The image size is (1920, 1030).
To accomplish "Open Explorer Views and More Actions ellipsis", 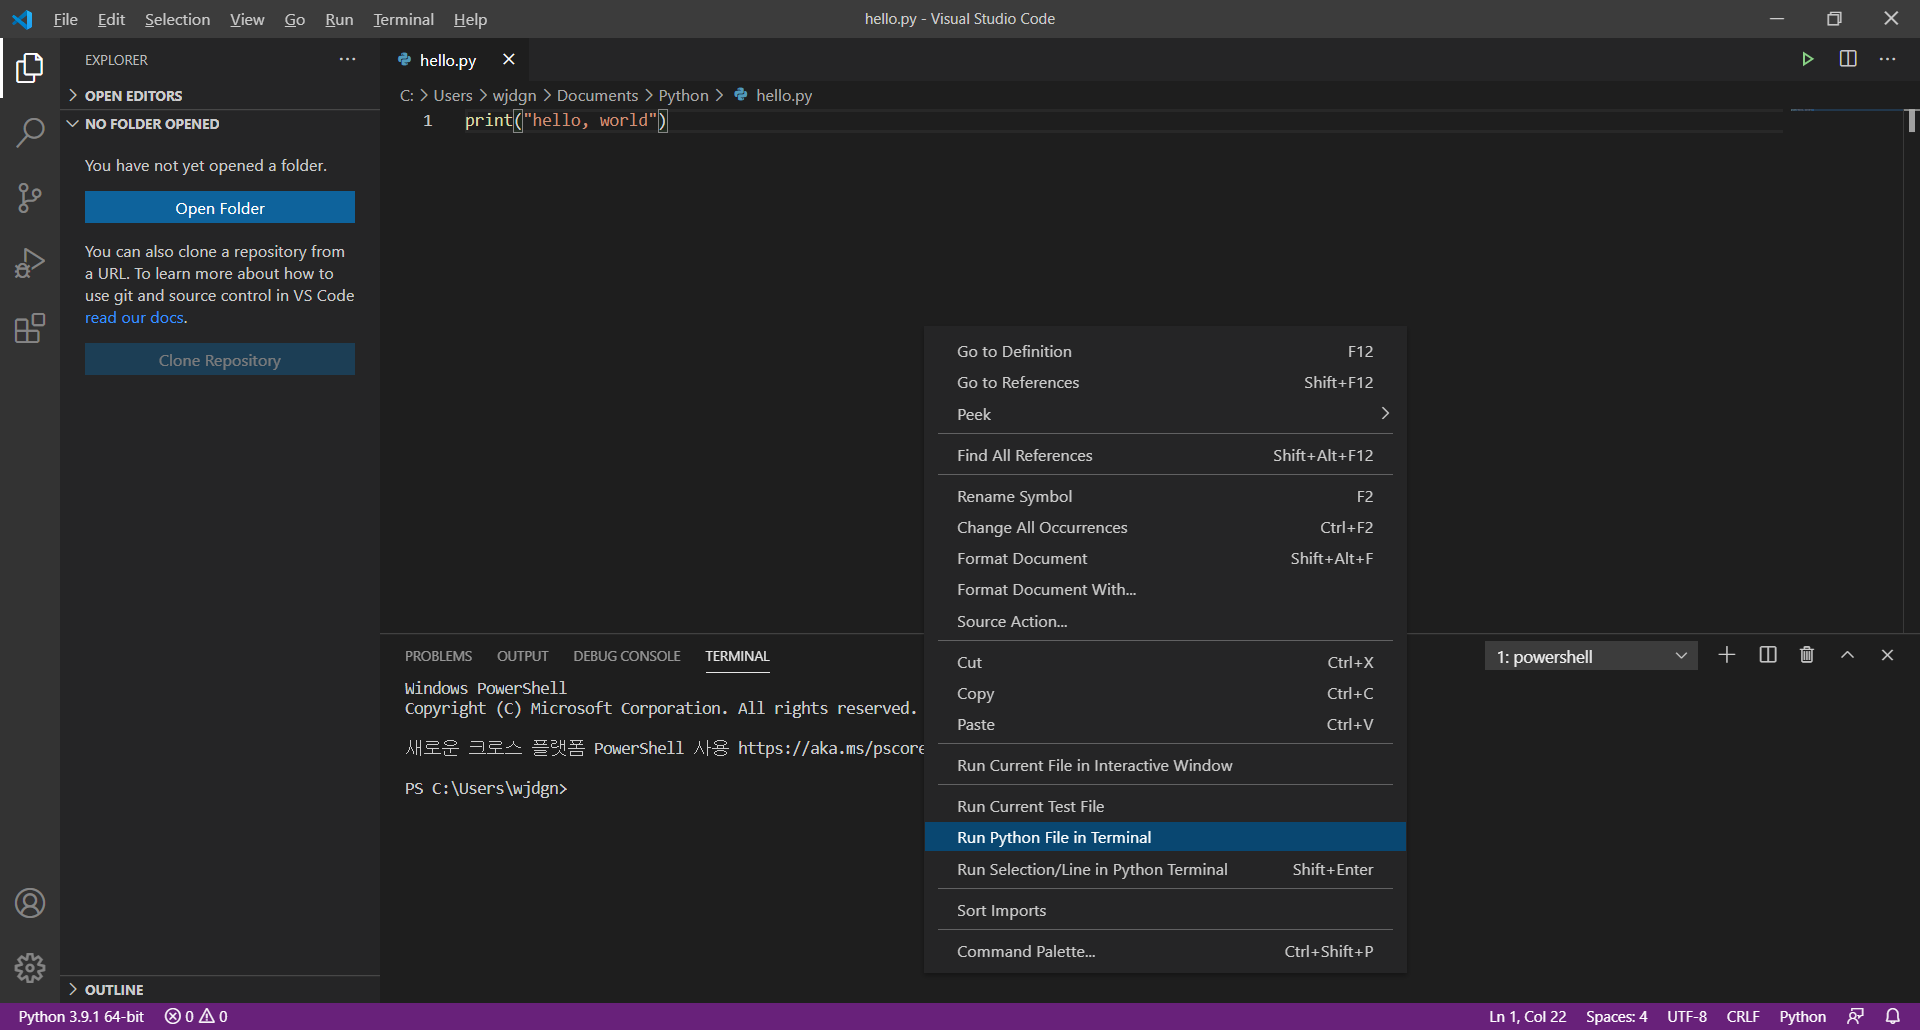I will (x=347, y=59).
